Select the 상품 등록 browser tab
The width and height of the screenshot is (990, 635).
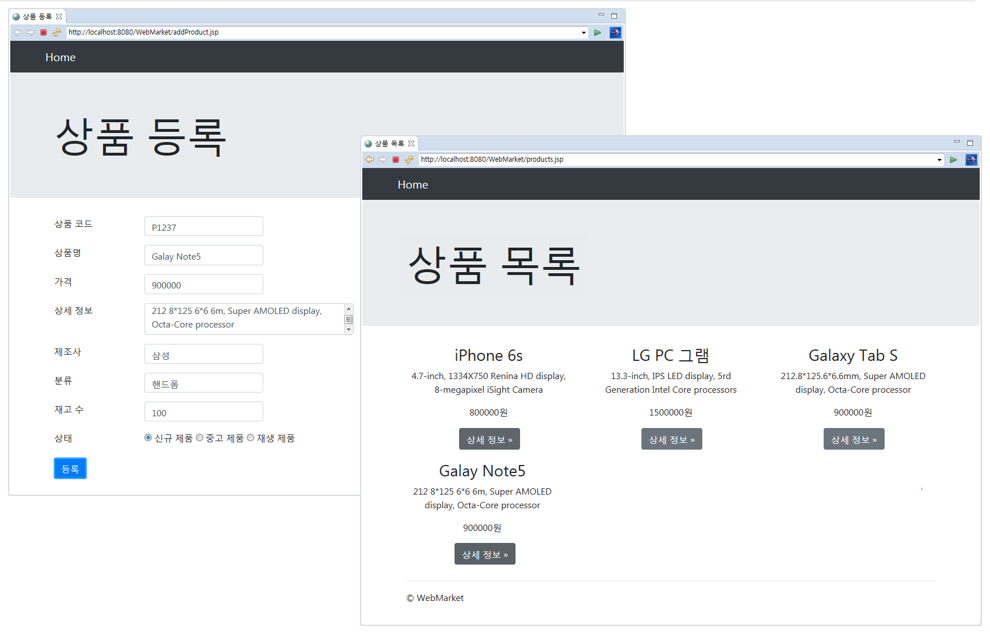pos(37,16)
